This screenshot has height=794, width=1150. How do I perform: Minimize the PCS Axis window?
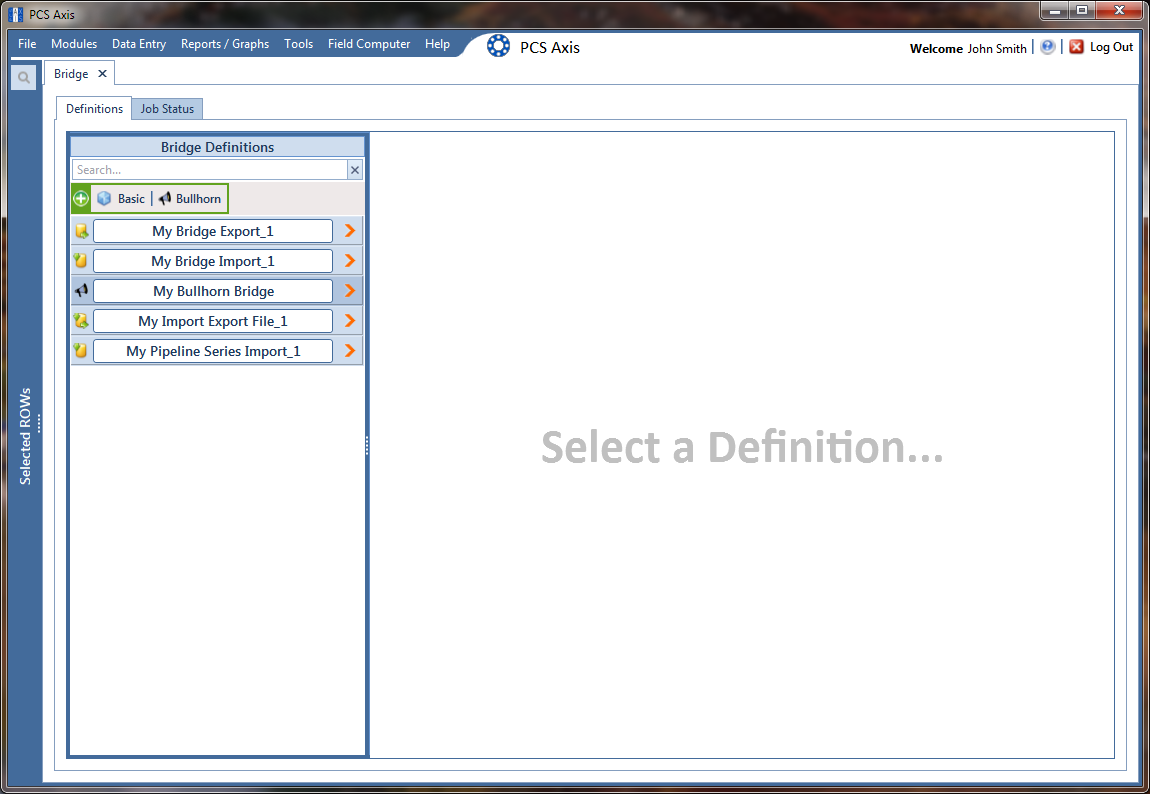[1055, 10]
